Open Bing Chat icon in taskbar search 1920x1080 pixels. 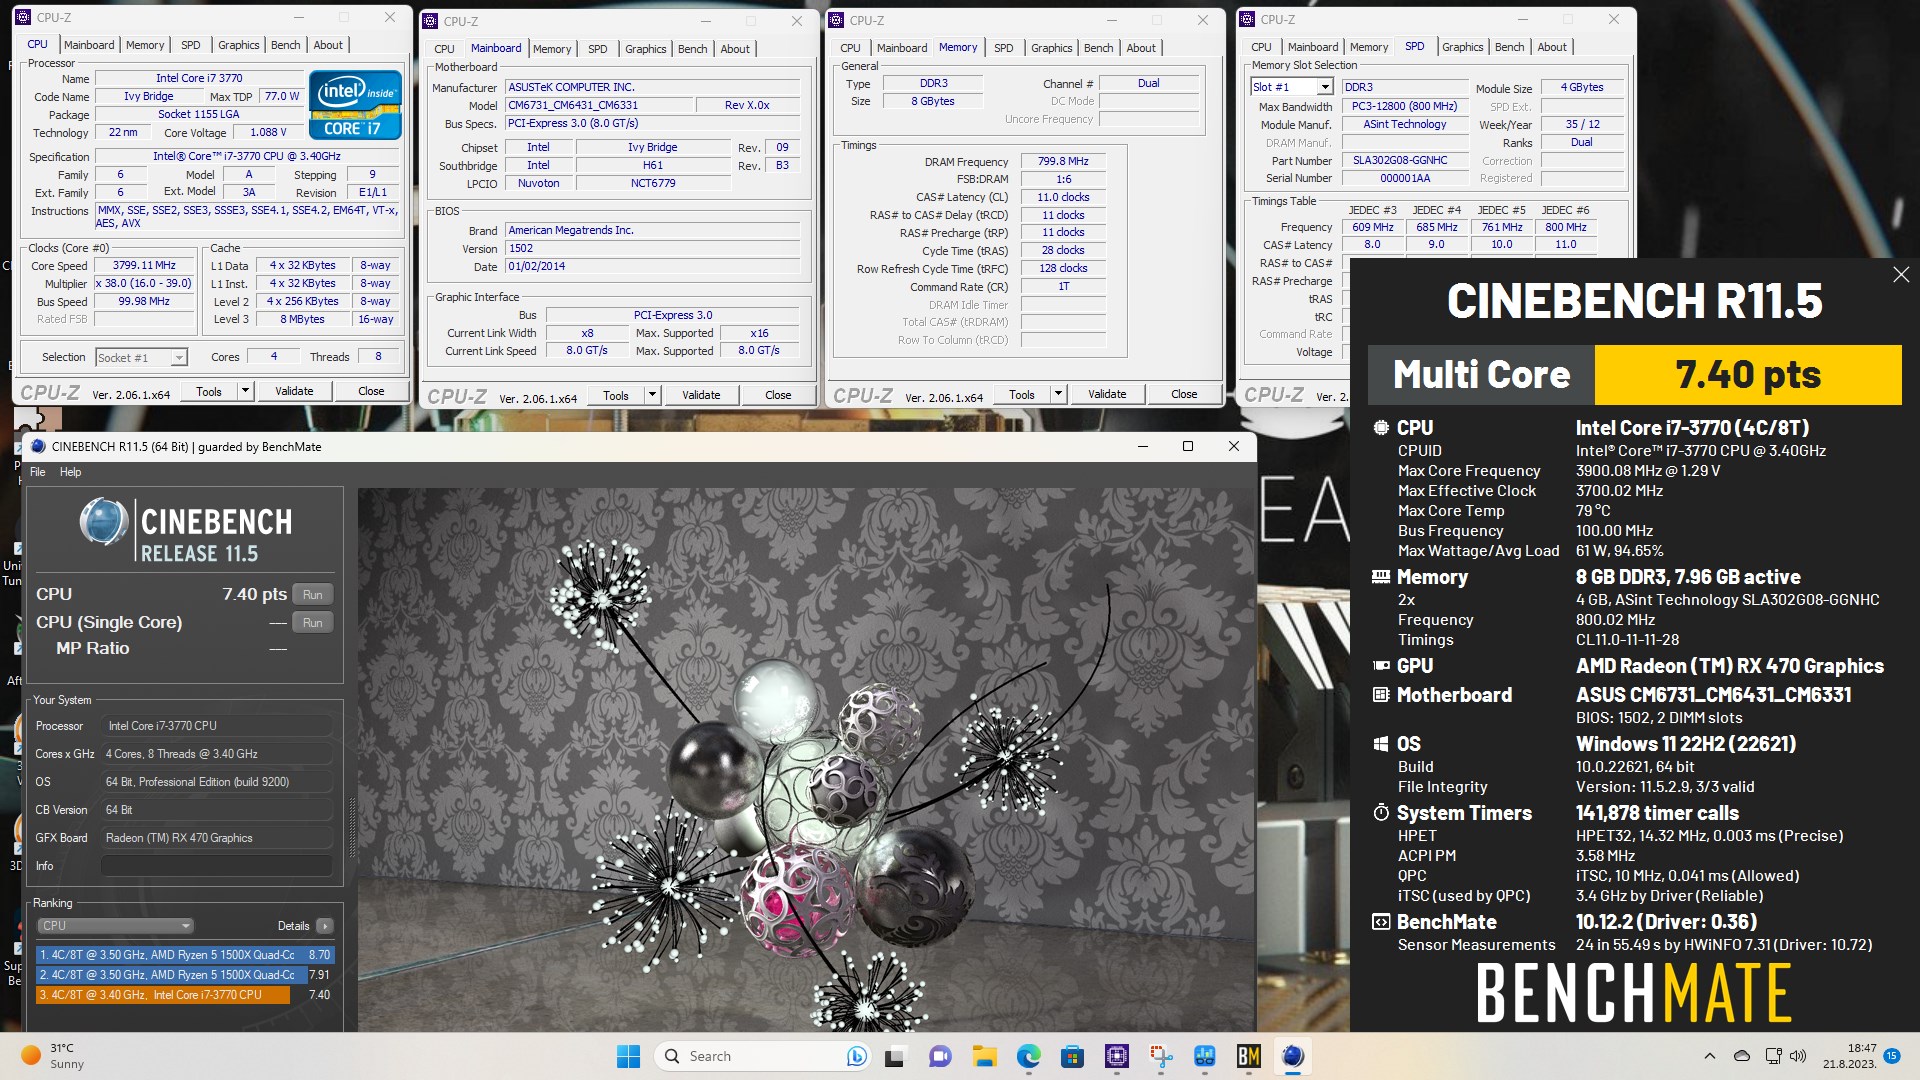coord(856,1056)
